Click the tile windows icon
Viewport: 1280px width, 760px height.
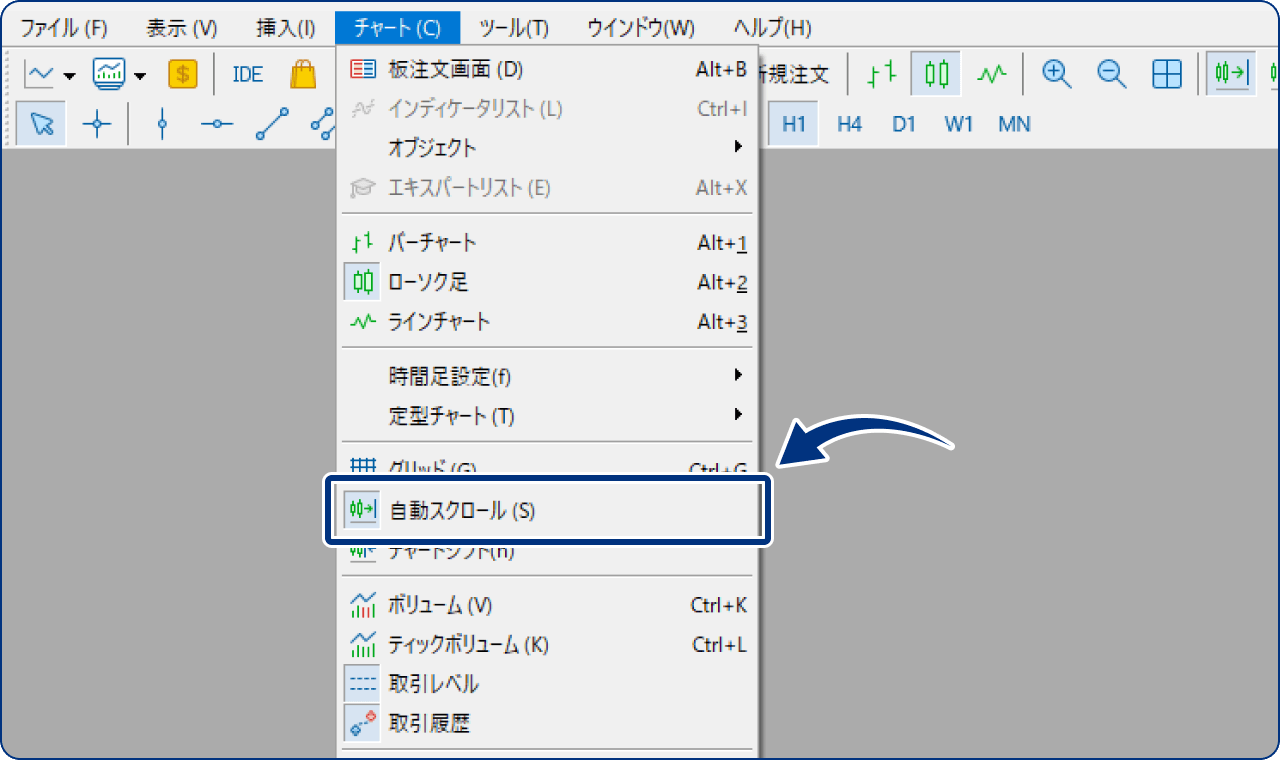(x=1166, y=73)
